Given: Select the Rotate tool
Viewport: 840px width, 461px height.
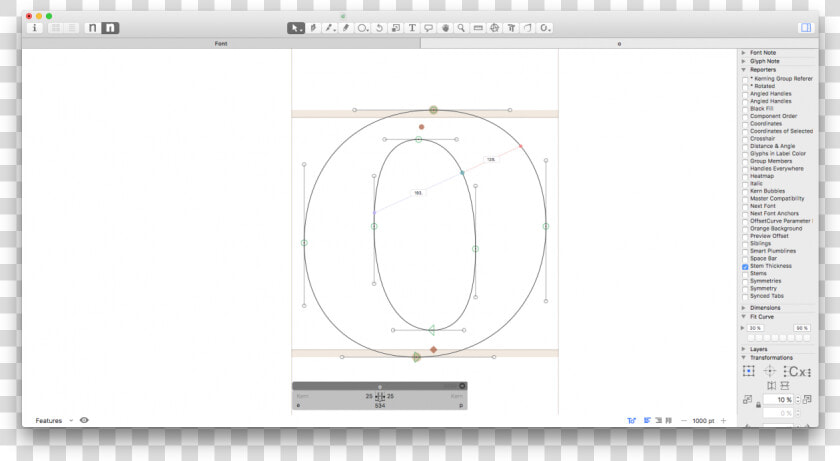Looking at the screenshot, I should click(x=379, y=28).
